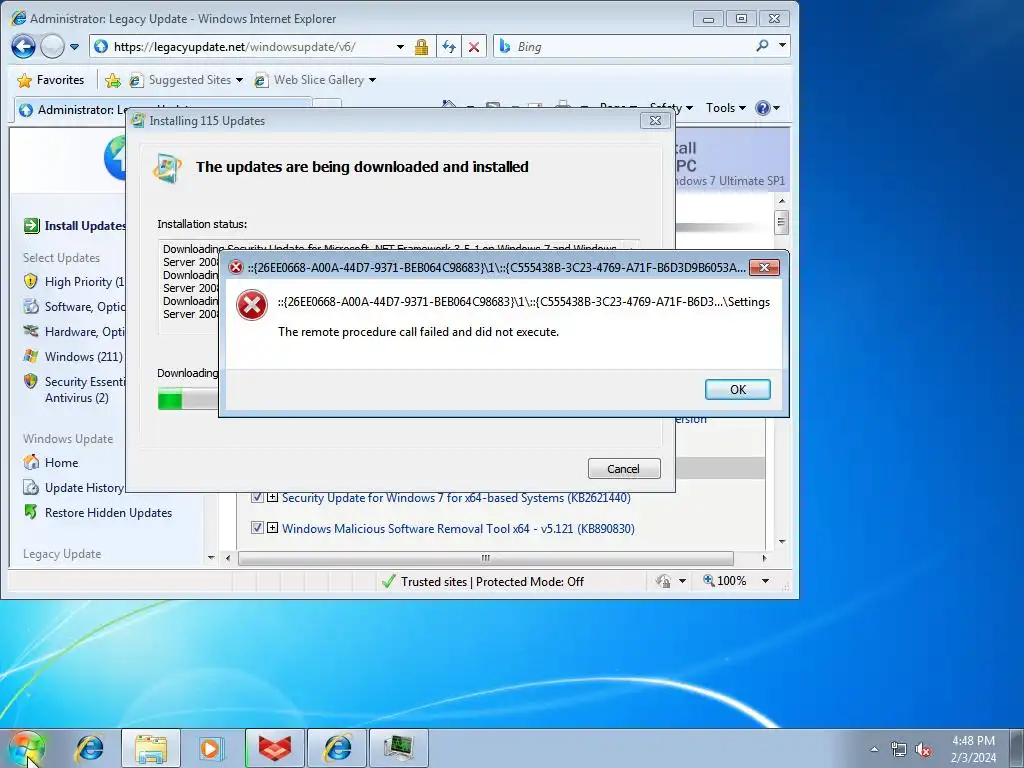Select Hardware, Optional updates category
This screenshot has width=1024, height=768.
coord(74,332)
